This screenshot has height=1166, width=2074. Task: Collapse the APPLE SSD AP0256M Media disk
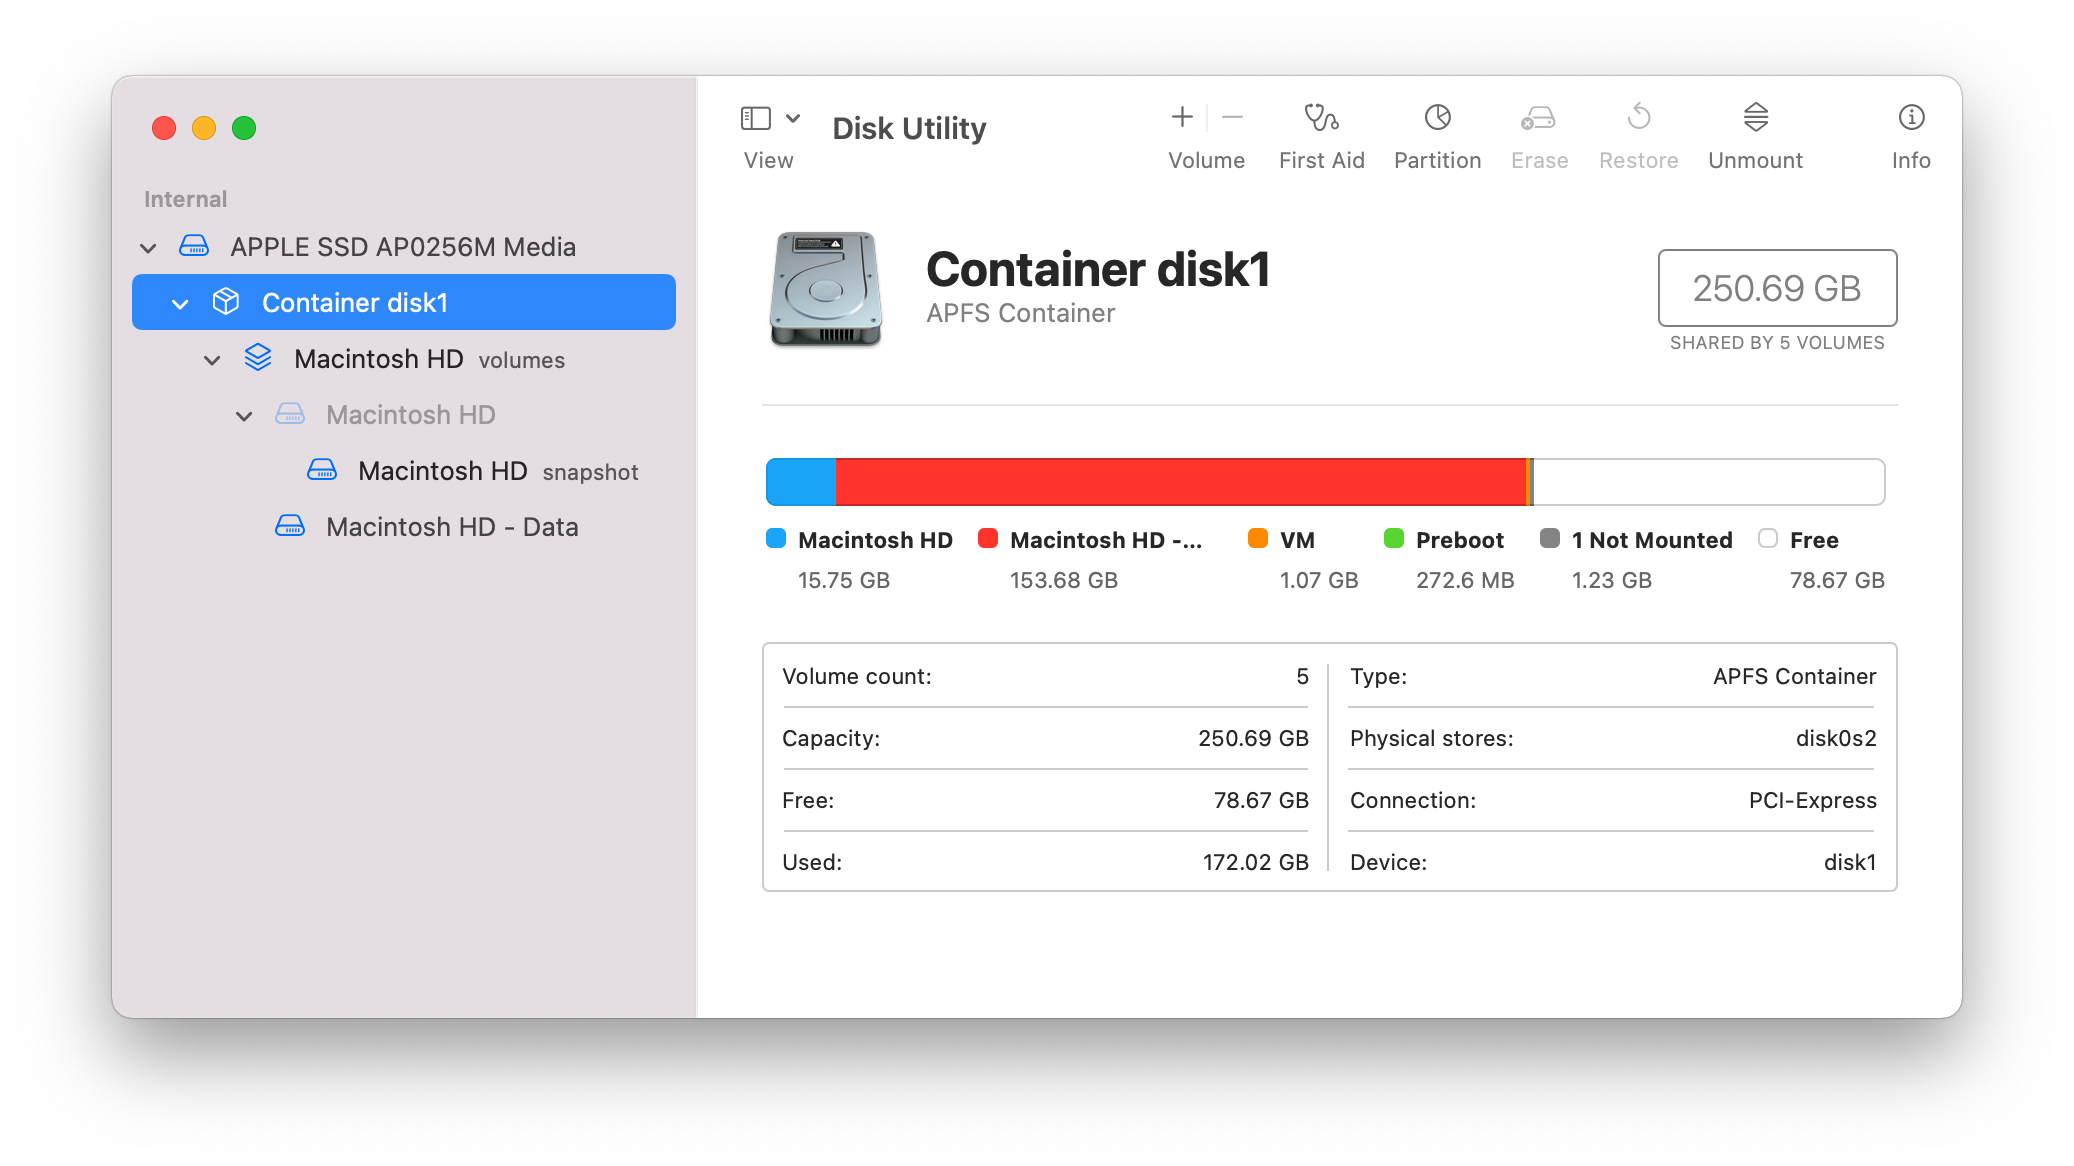148,248
